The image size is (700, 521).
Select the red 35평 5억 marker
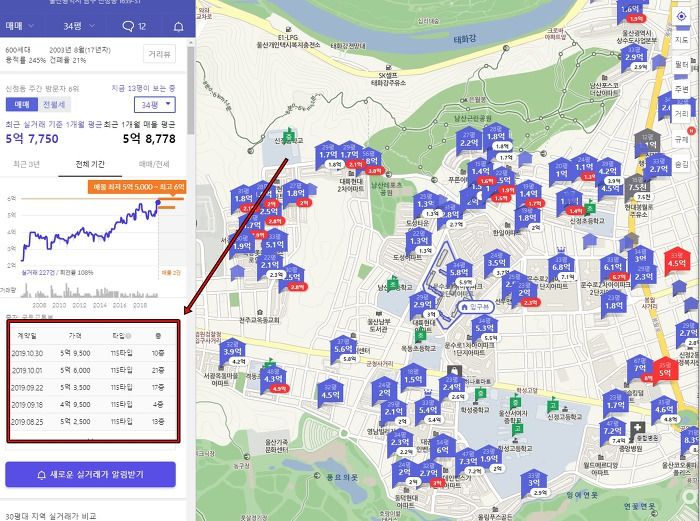[x=665, y=371]
